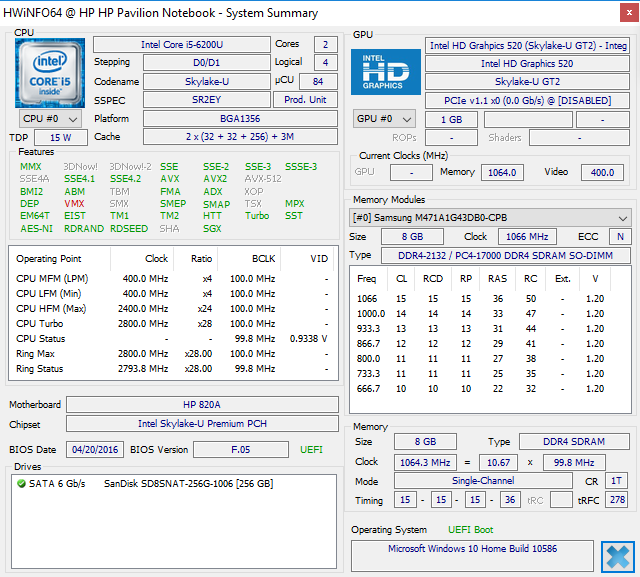Click the Intel Core i5 logo image
Screen dimensions: 640x577
tap(50, 73)
